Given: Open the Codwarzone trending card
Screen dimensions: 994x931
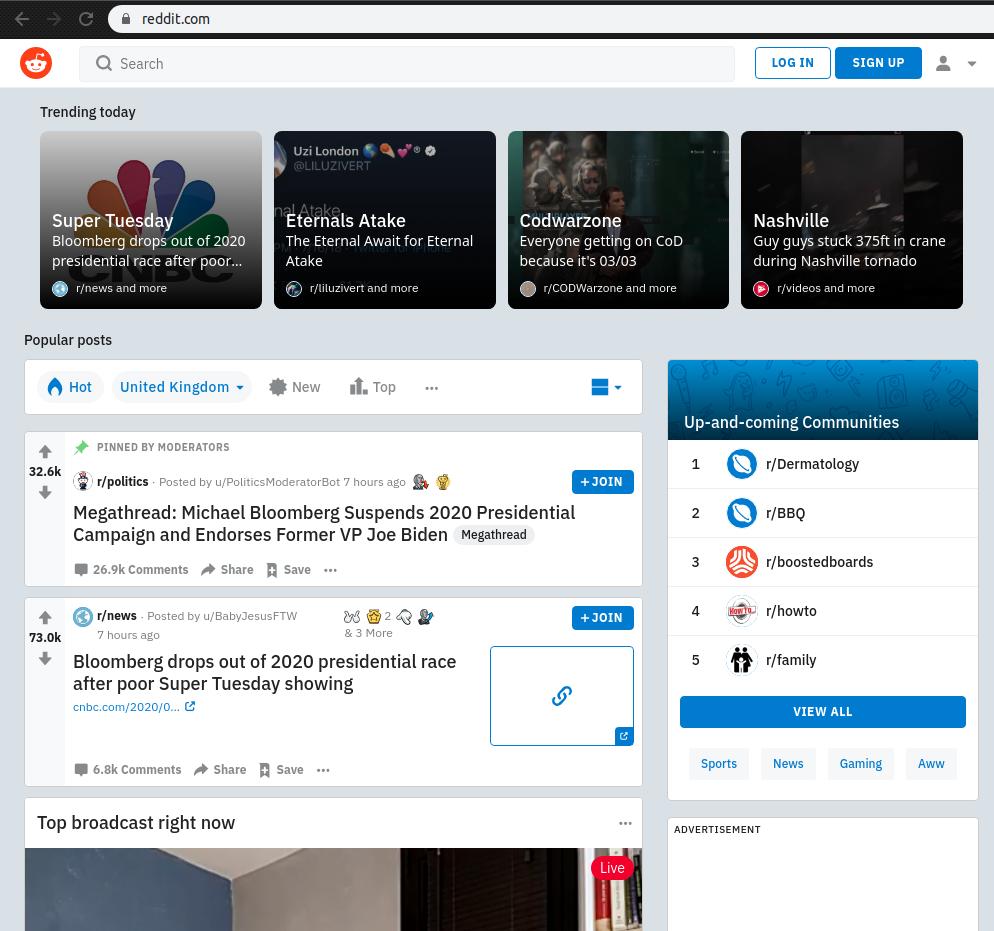Looking at the screenshot, I should (618, 220).
